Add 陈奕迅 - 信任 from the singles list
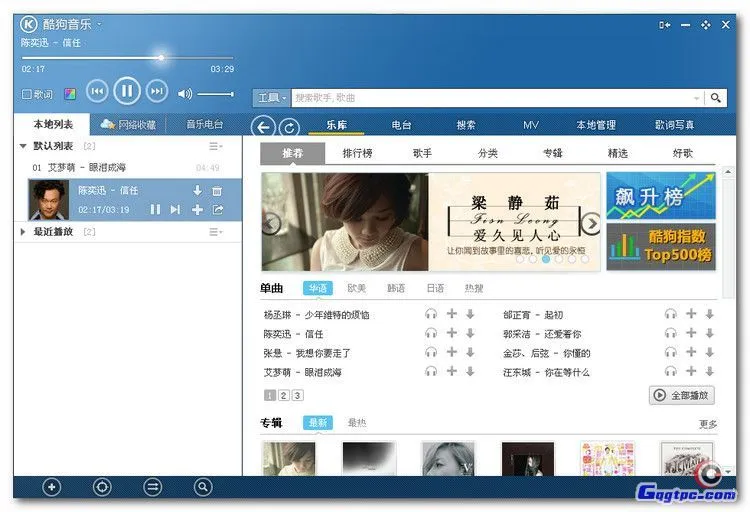The image size is (750, 512). click(x=452, y=333)
